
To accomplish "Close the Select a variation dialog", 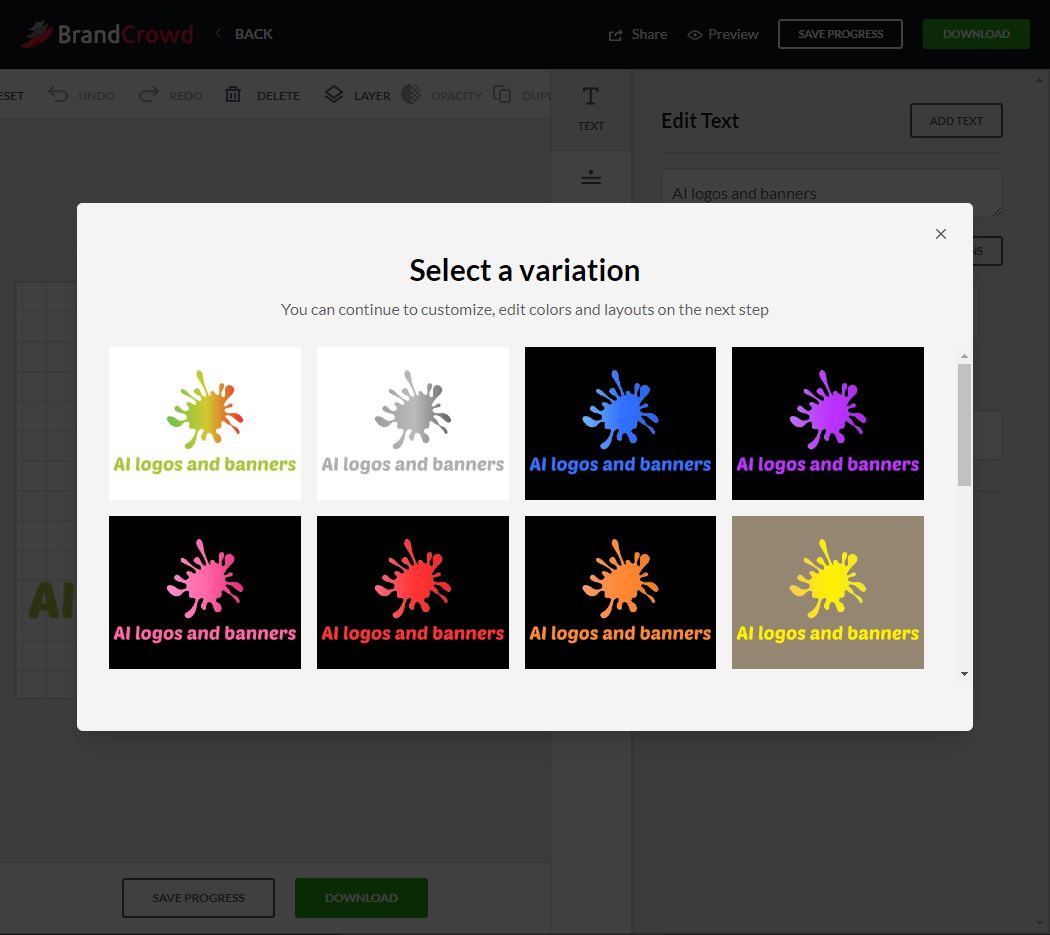I will pos(941,234).
